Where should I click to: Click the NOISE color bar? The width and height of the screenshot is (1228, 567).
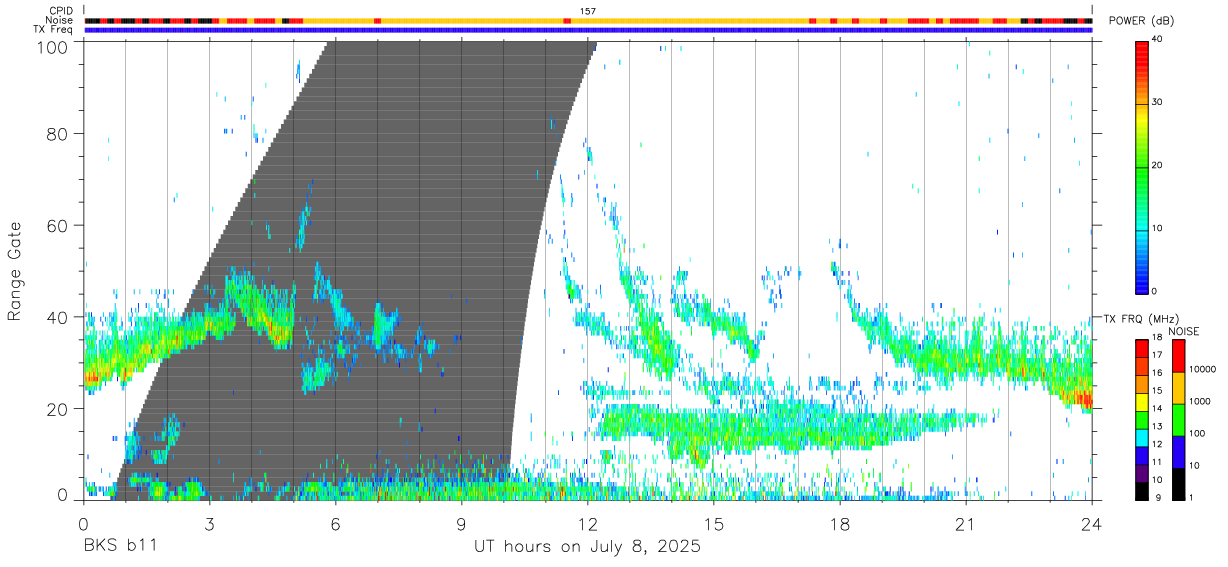(x=1178, y=420)
